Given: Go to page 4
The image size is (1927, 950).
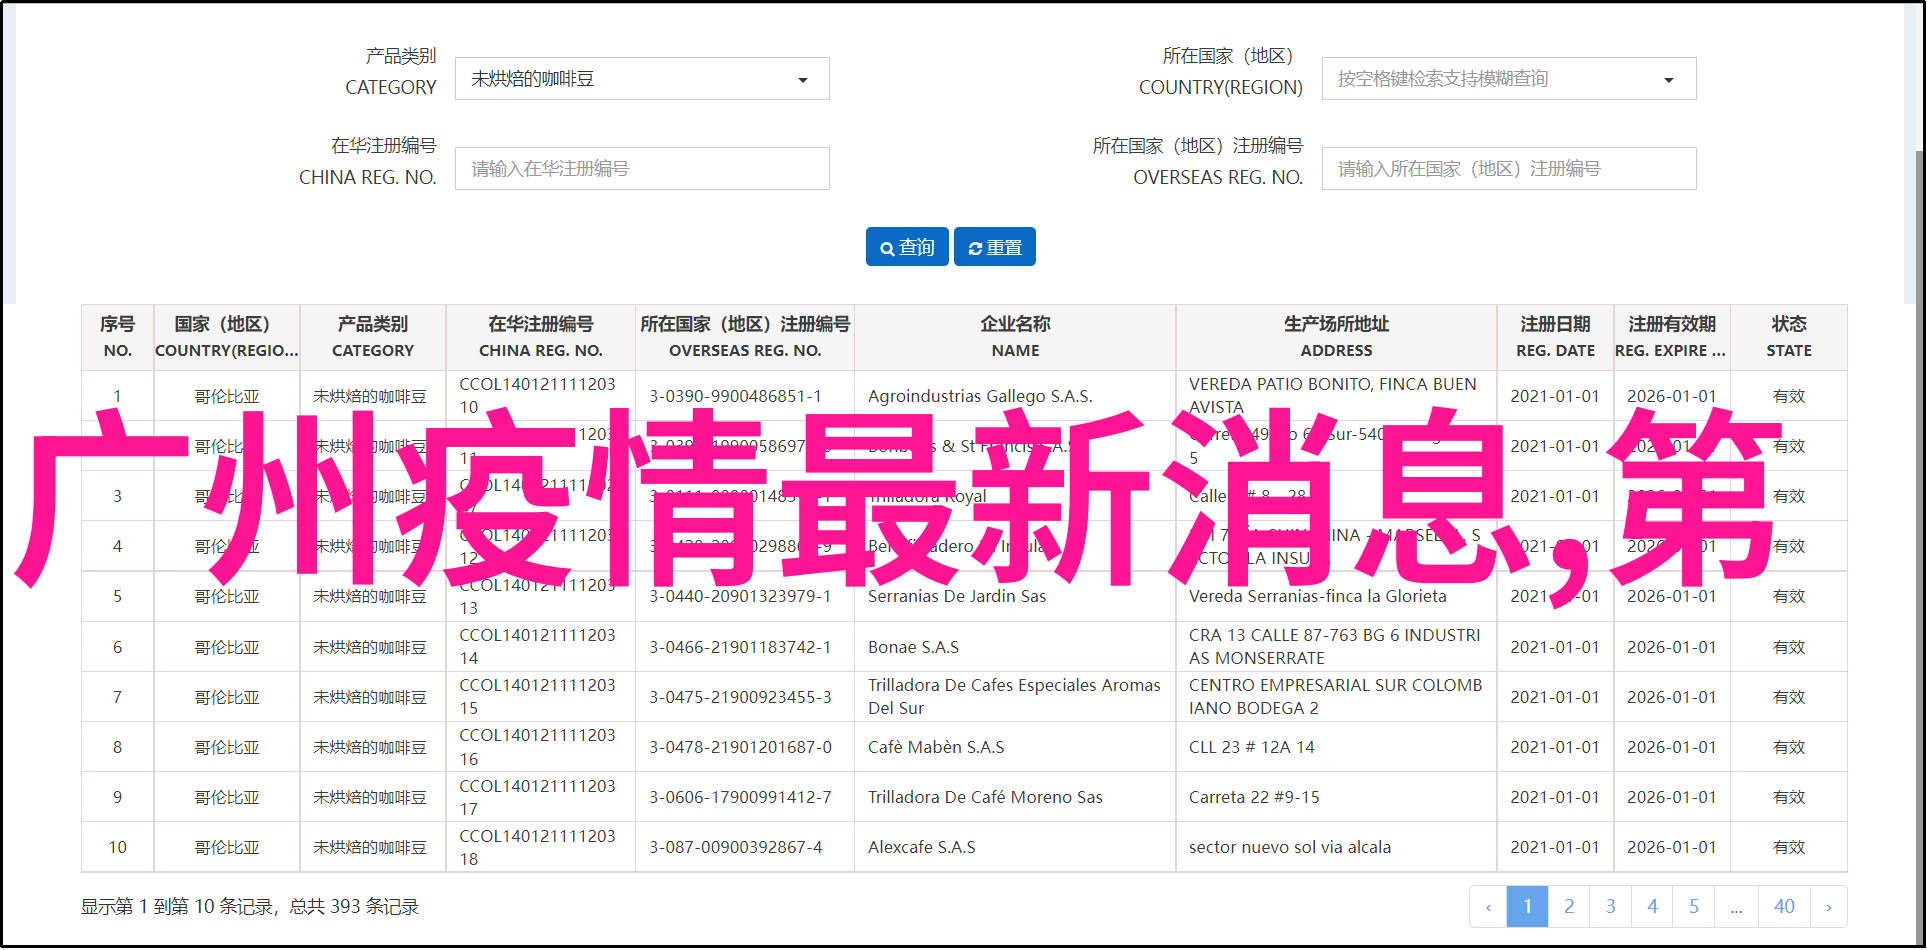Looking at the screenshot, I should [1653, 907].
